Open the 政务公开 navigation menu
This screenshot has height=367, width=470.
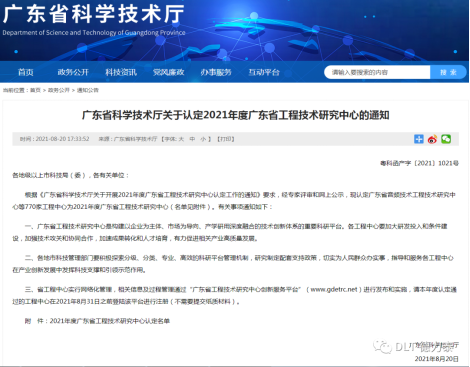tap(73, 72)
